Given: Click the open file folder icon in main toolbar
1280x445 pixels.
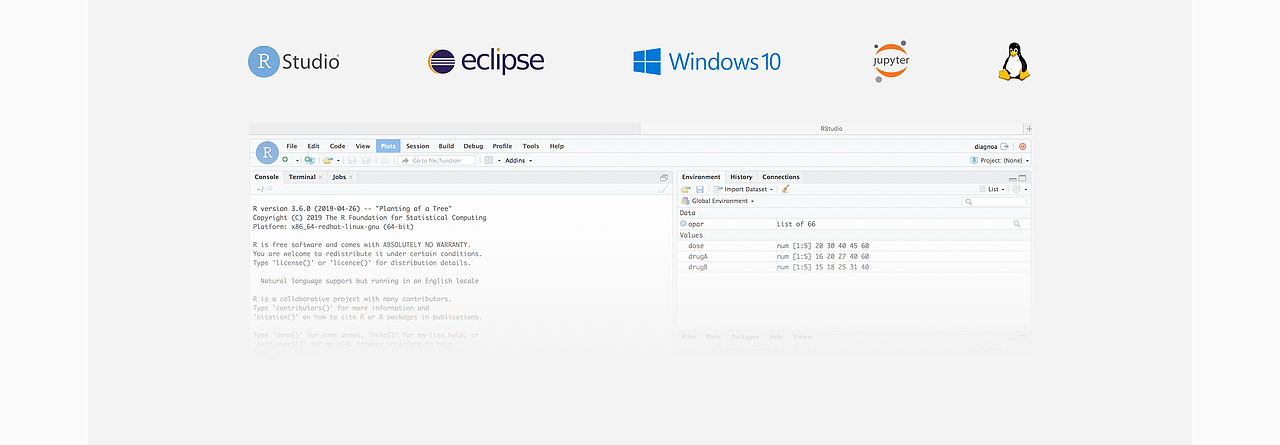Looking at the screenshot, I should click(x=328, y=160).
